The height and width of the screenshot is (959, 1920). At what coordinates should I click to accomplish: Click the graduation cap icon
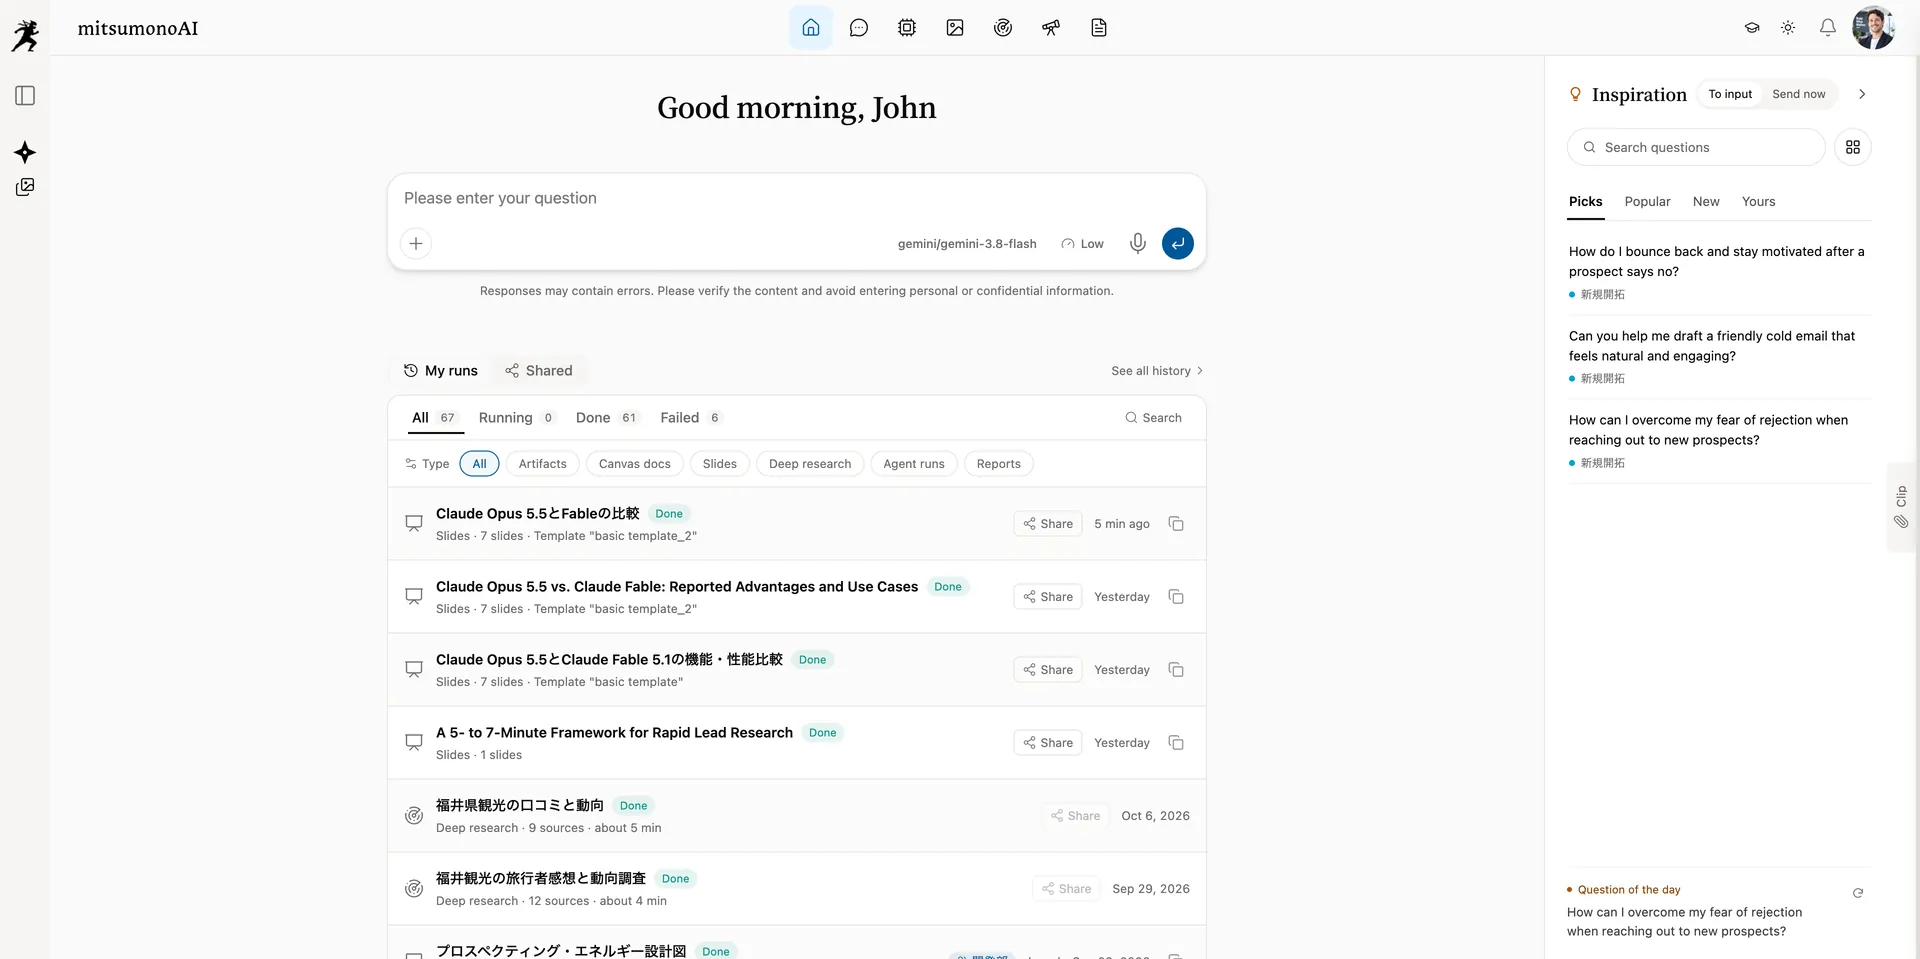coord(1752,28)
